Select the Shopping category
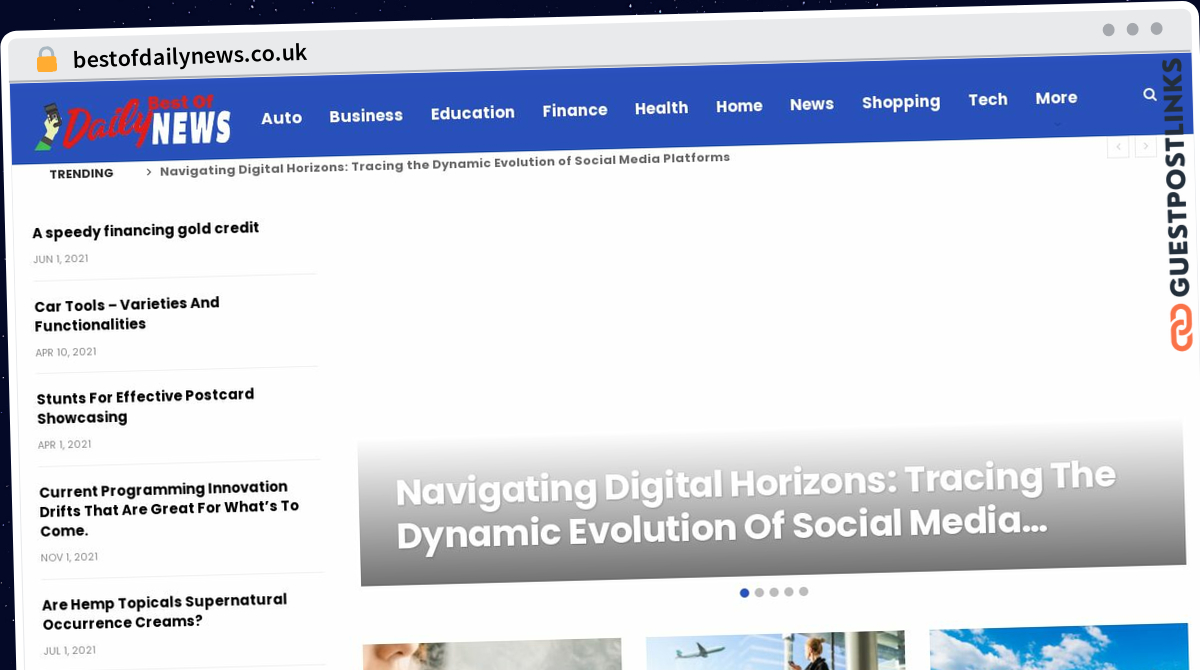 click(901, 102)
